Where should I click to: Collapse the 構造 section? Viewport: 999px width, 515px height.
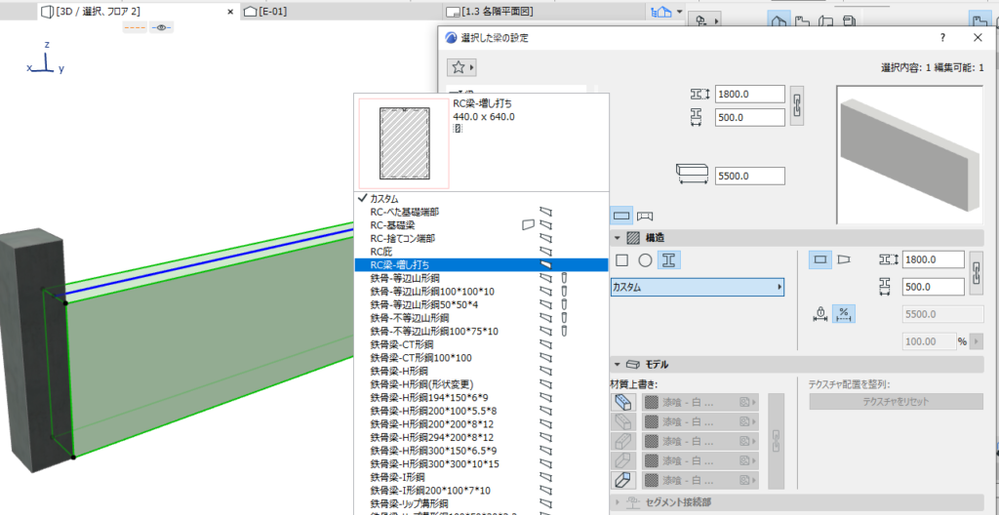[617, 238]
